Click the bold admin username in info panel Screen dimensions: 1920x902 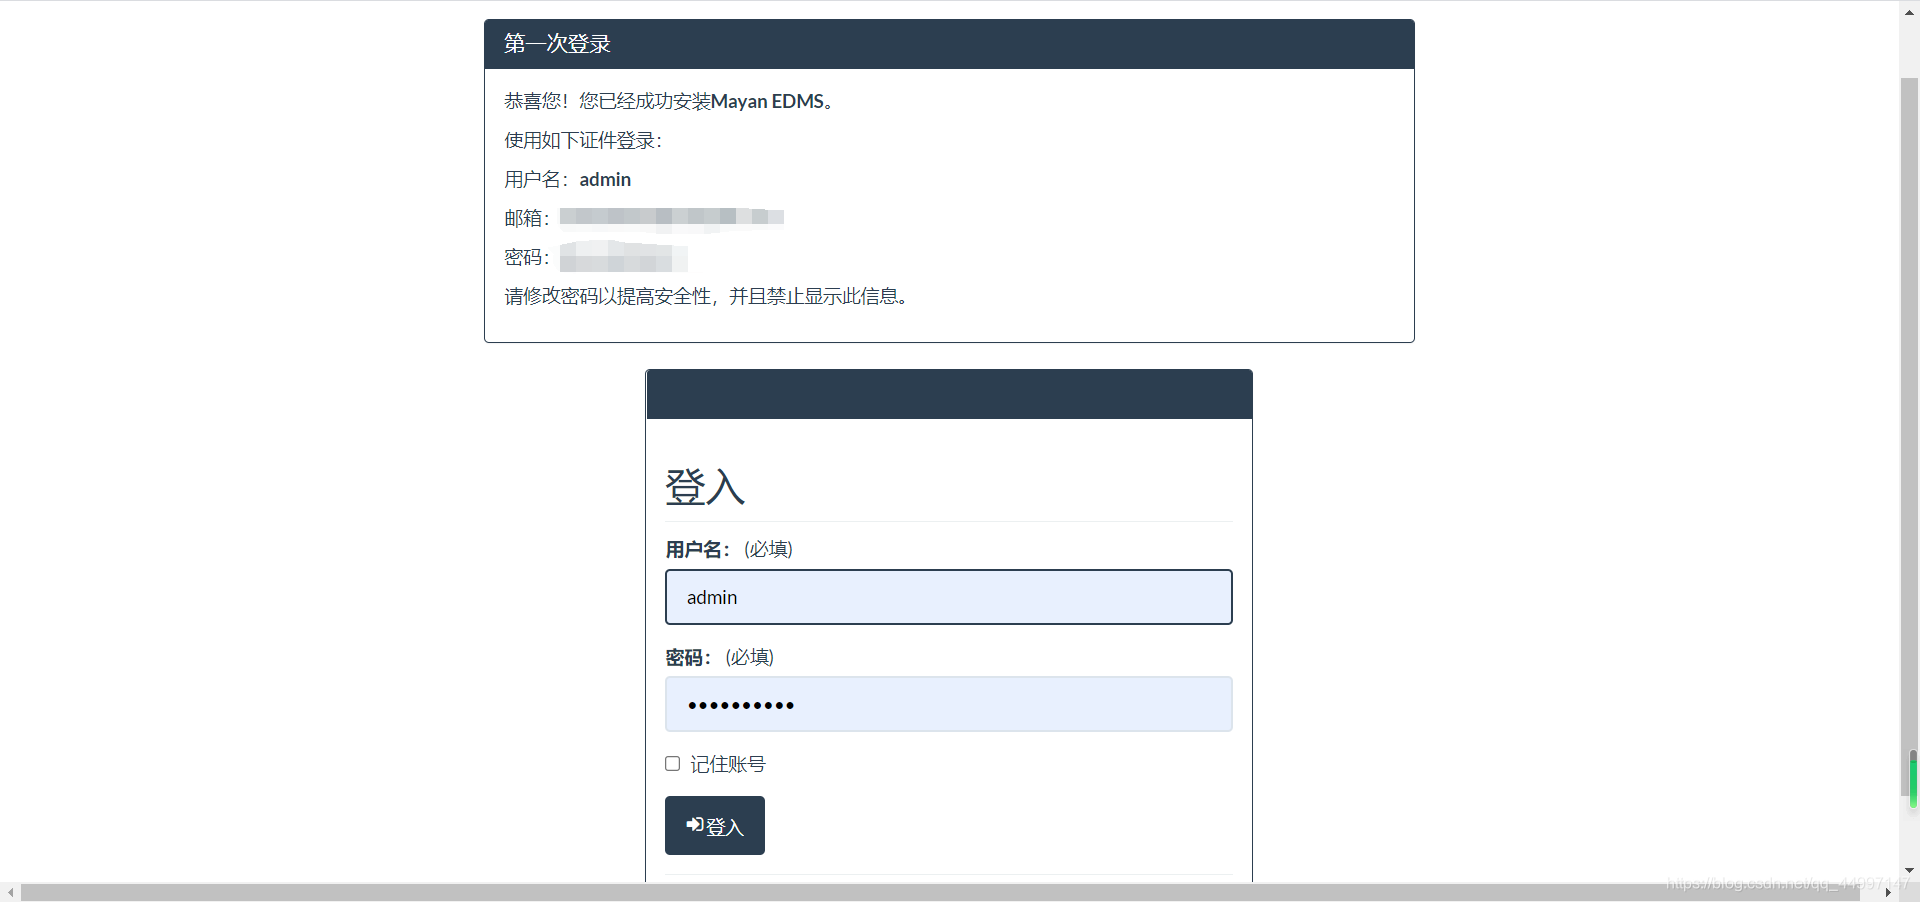[605, 179]
